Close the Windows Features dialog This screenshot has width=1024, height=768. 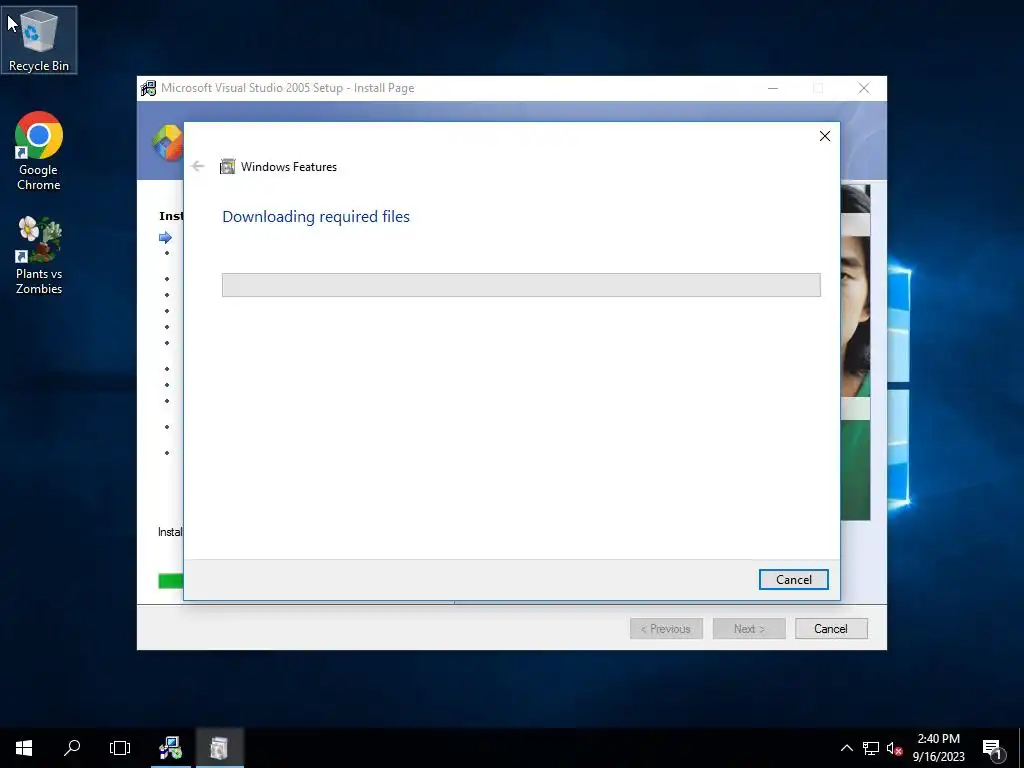coord(825,136)
